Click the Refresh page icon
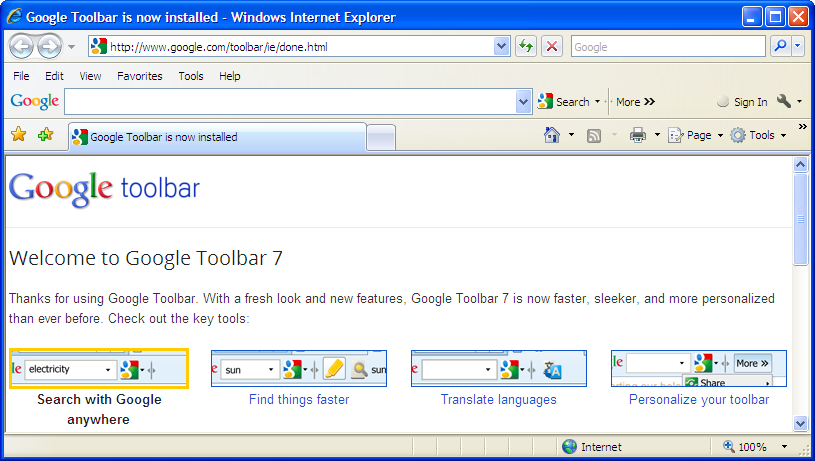The width and height of the screenshot is (815, 461). click(526, 46)
